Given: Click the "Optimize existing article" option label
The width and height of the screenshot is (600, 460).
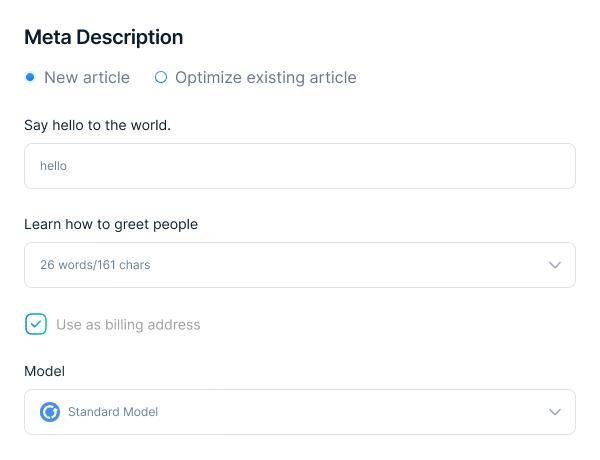Looking at the screenshot, I should coord(265,77).
